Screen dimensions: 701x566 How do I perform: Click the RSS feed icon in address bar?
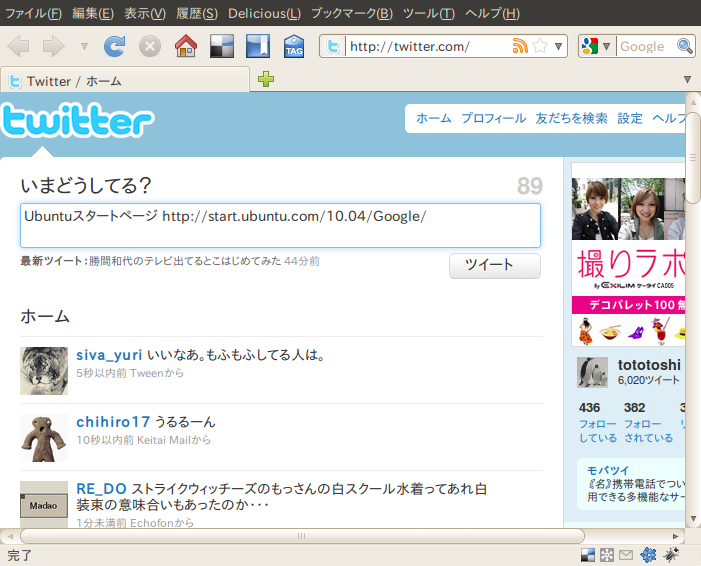(520, 46)
